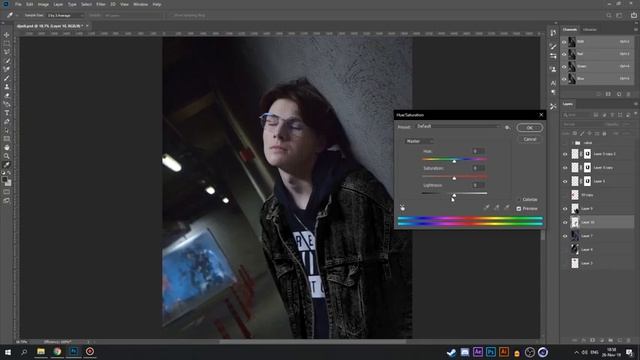Open the Master channel dropdown
This screenshot has width=640, height=360.
418,141
